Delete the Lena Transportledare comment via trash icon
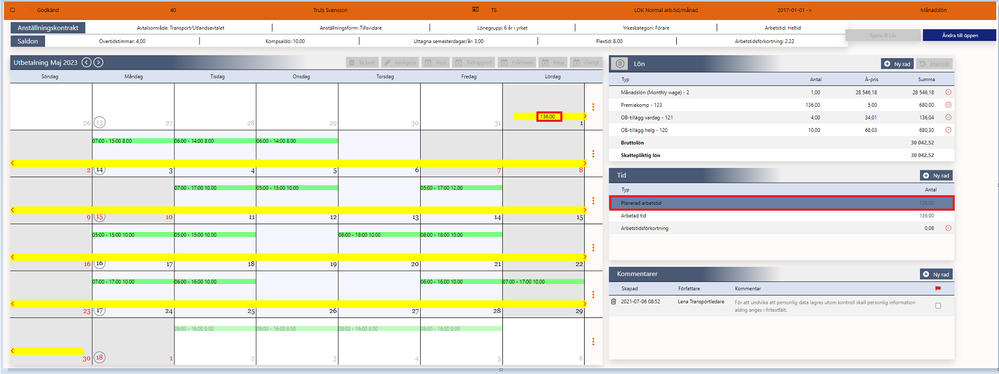 [614, 301]
